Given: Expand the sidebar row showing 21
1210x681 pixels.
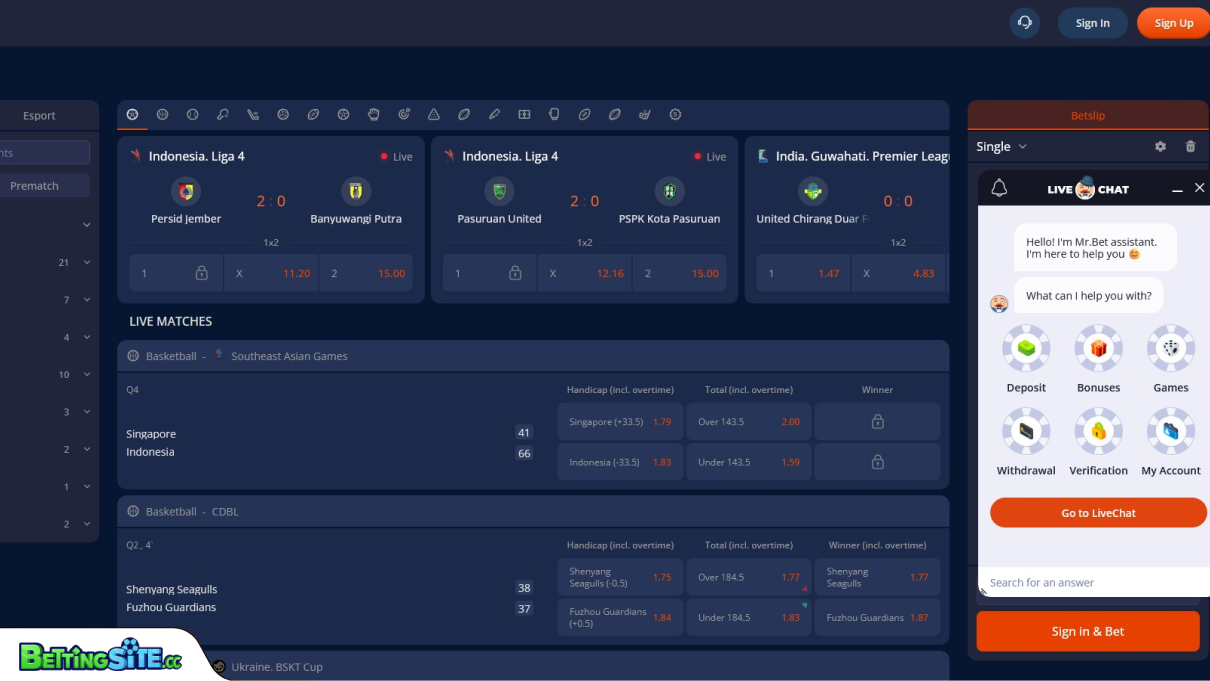Looking at the screenshot, I should (x=86, y=263).
